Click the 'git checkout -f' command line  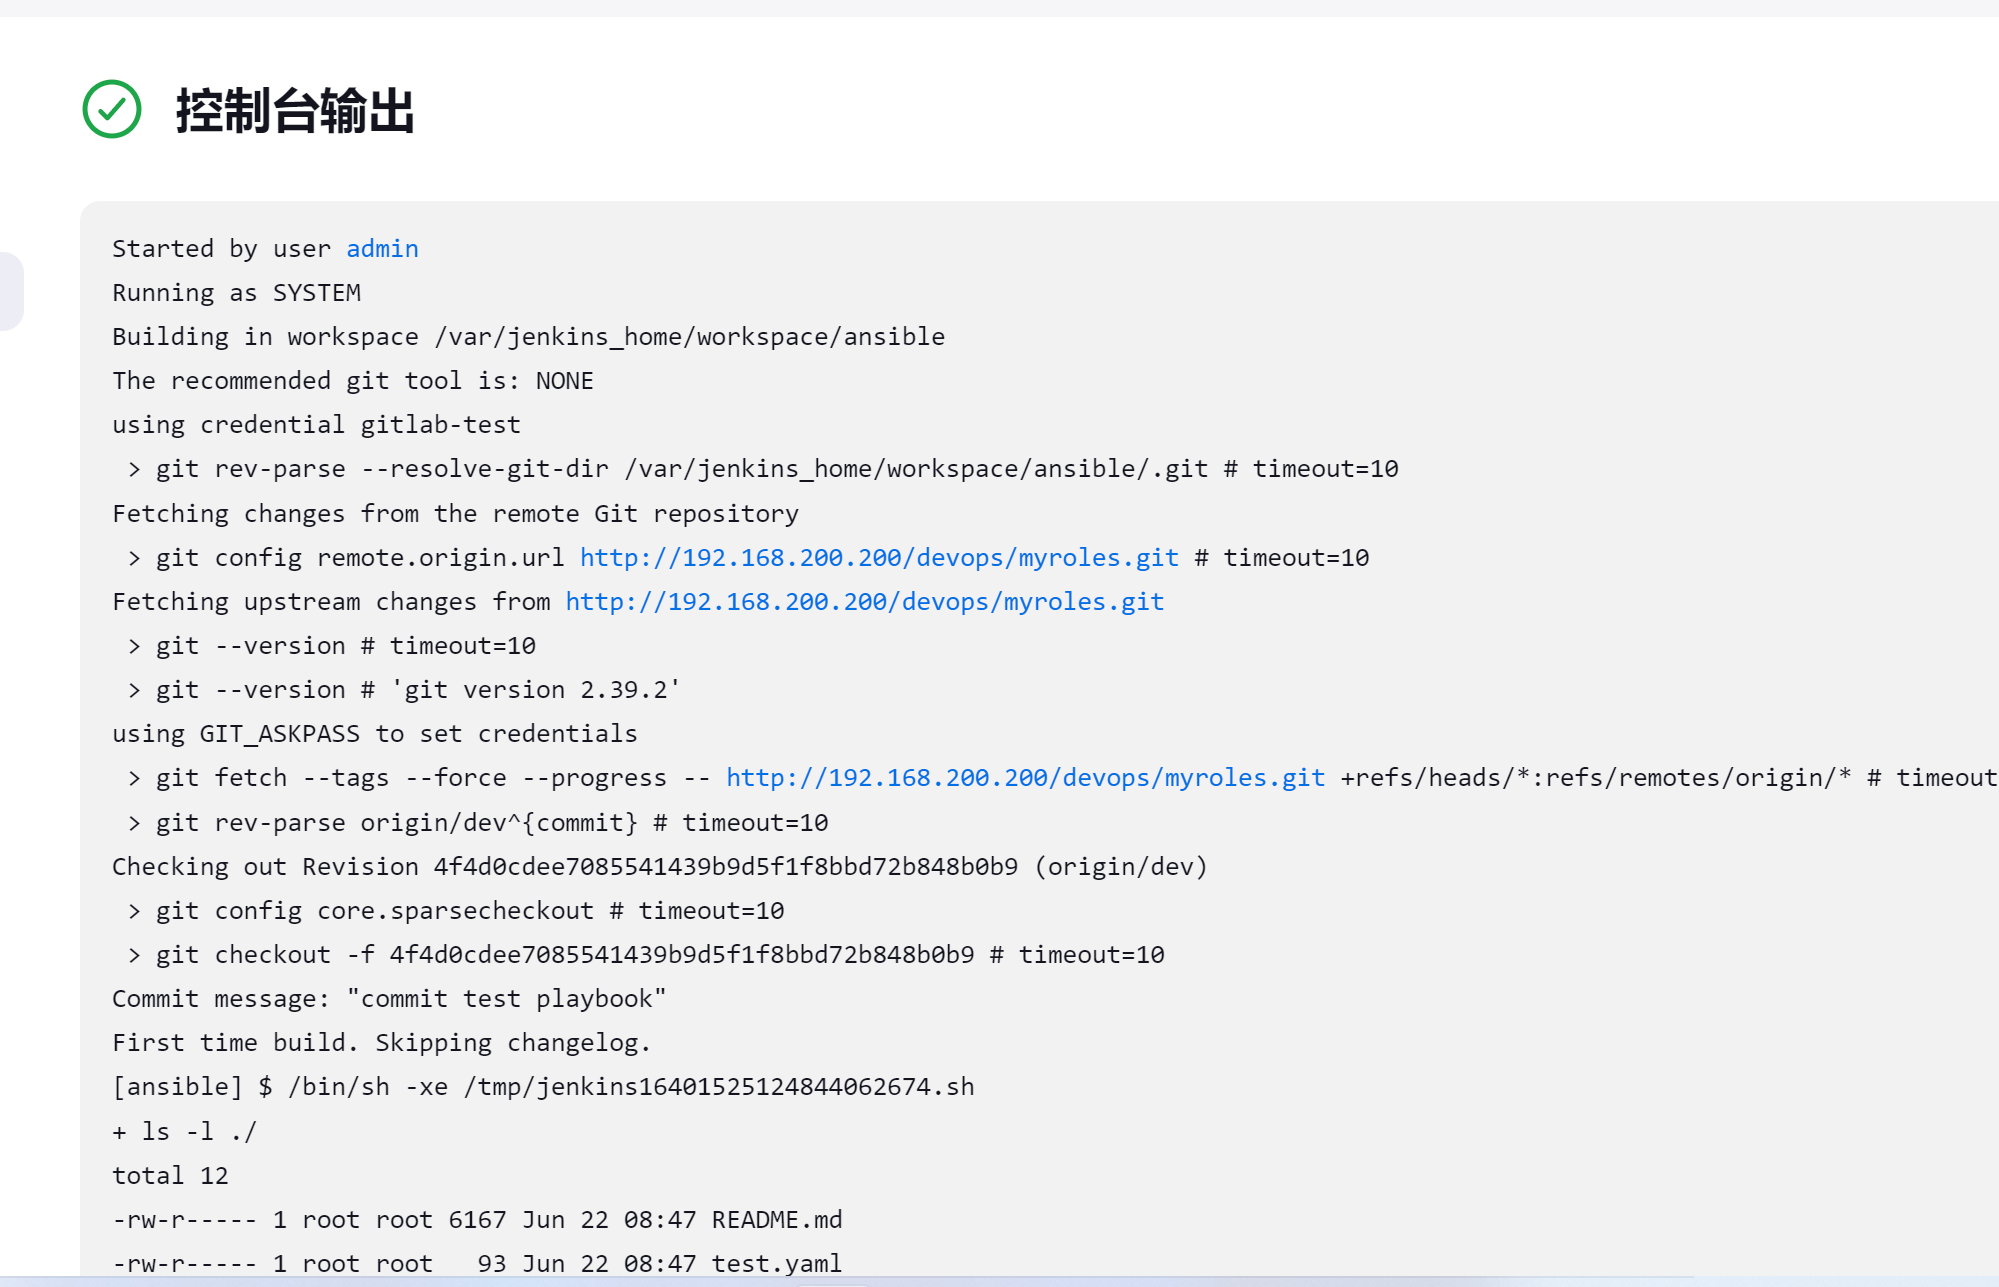645,954
